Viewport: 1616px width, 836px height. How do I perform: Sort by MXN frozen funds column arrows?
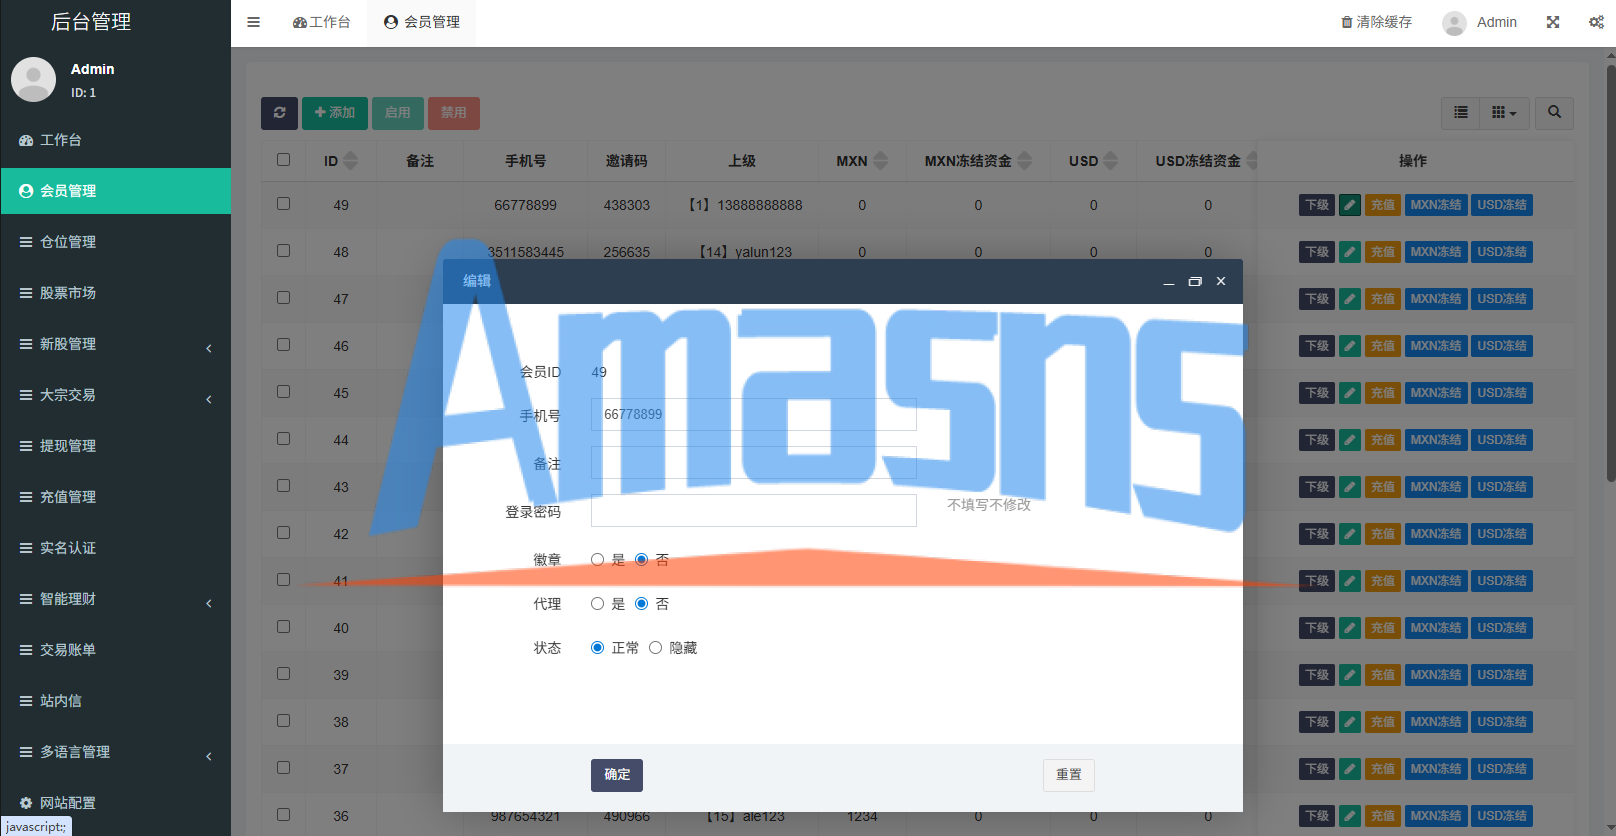(x=1024, y=161)
